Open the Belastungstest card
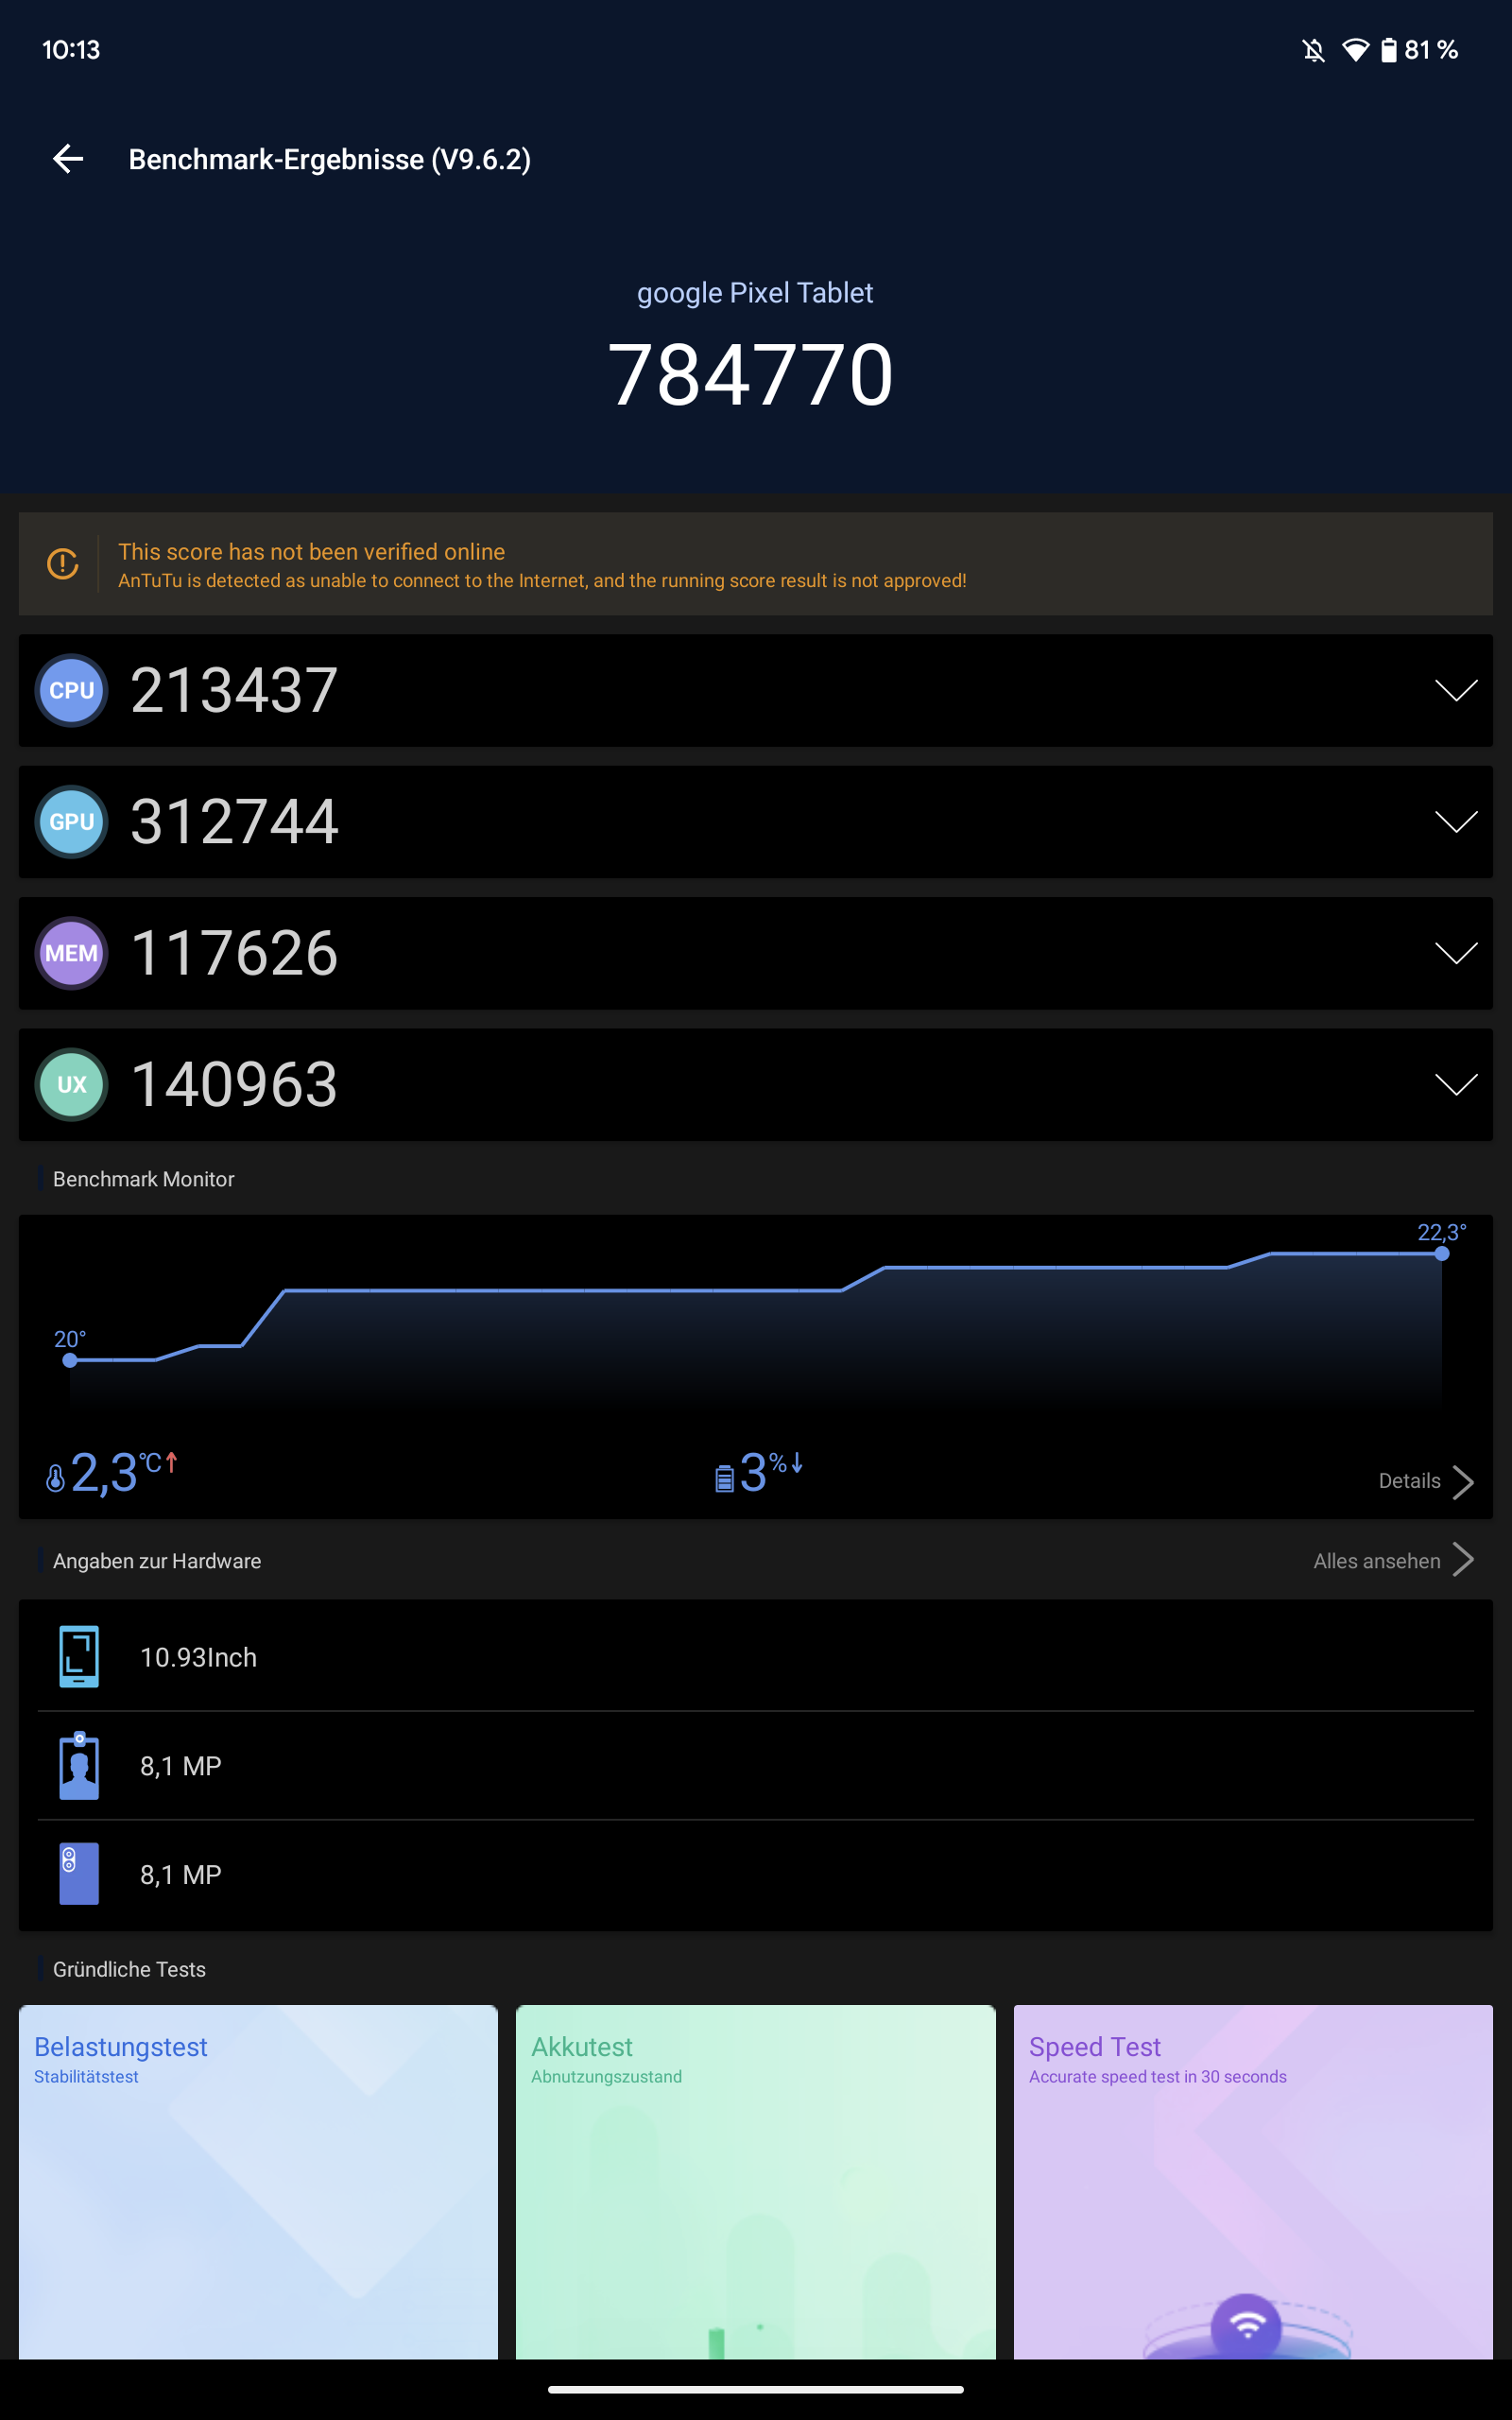This screenshot has width=1512, height=2420. [x=258, y=2182]
